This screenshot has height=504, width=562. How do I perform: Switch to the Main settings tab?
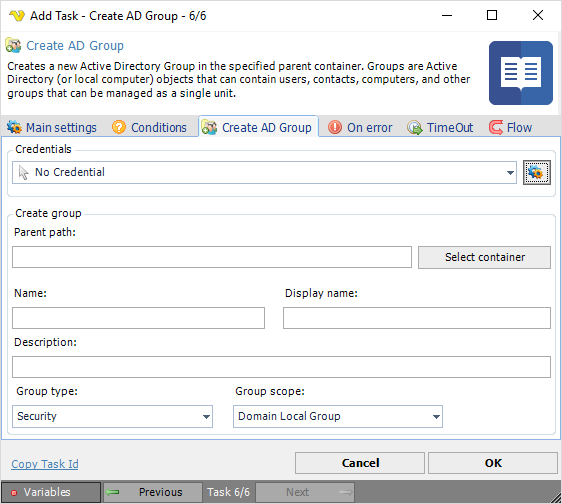52,127
